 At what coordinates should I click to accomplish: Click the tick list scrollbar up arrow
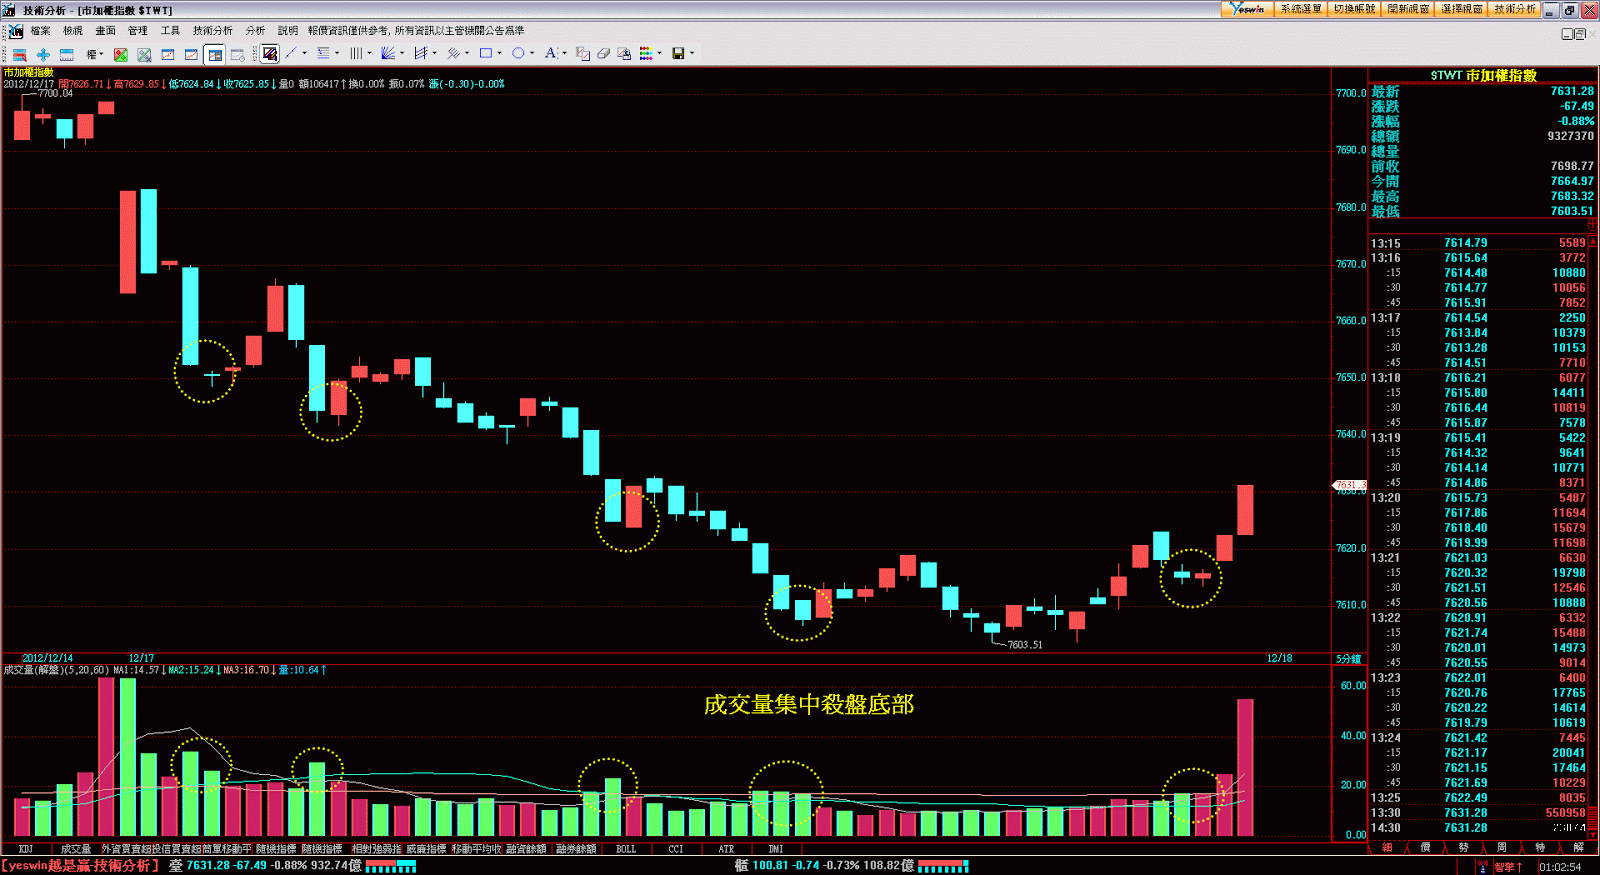(x=1593, y=242)
